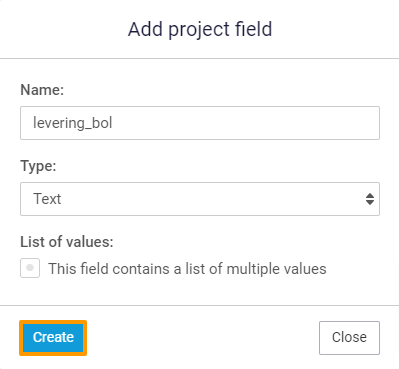Confirm new field with blue Create button
This screenshot has height=369, width=399.
53,338
